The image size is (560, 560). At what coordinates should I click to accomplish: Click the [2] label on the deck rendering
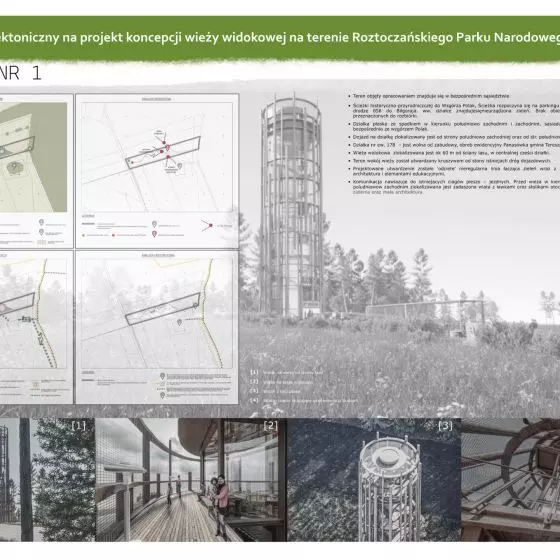(271, 425)
